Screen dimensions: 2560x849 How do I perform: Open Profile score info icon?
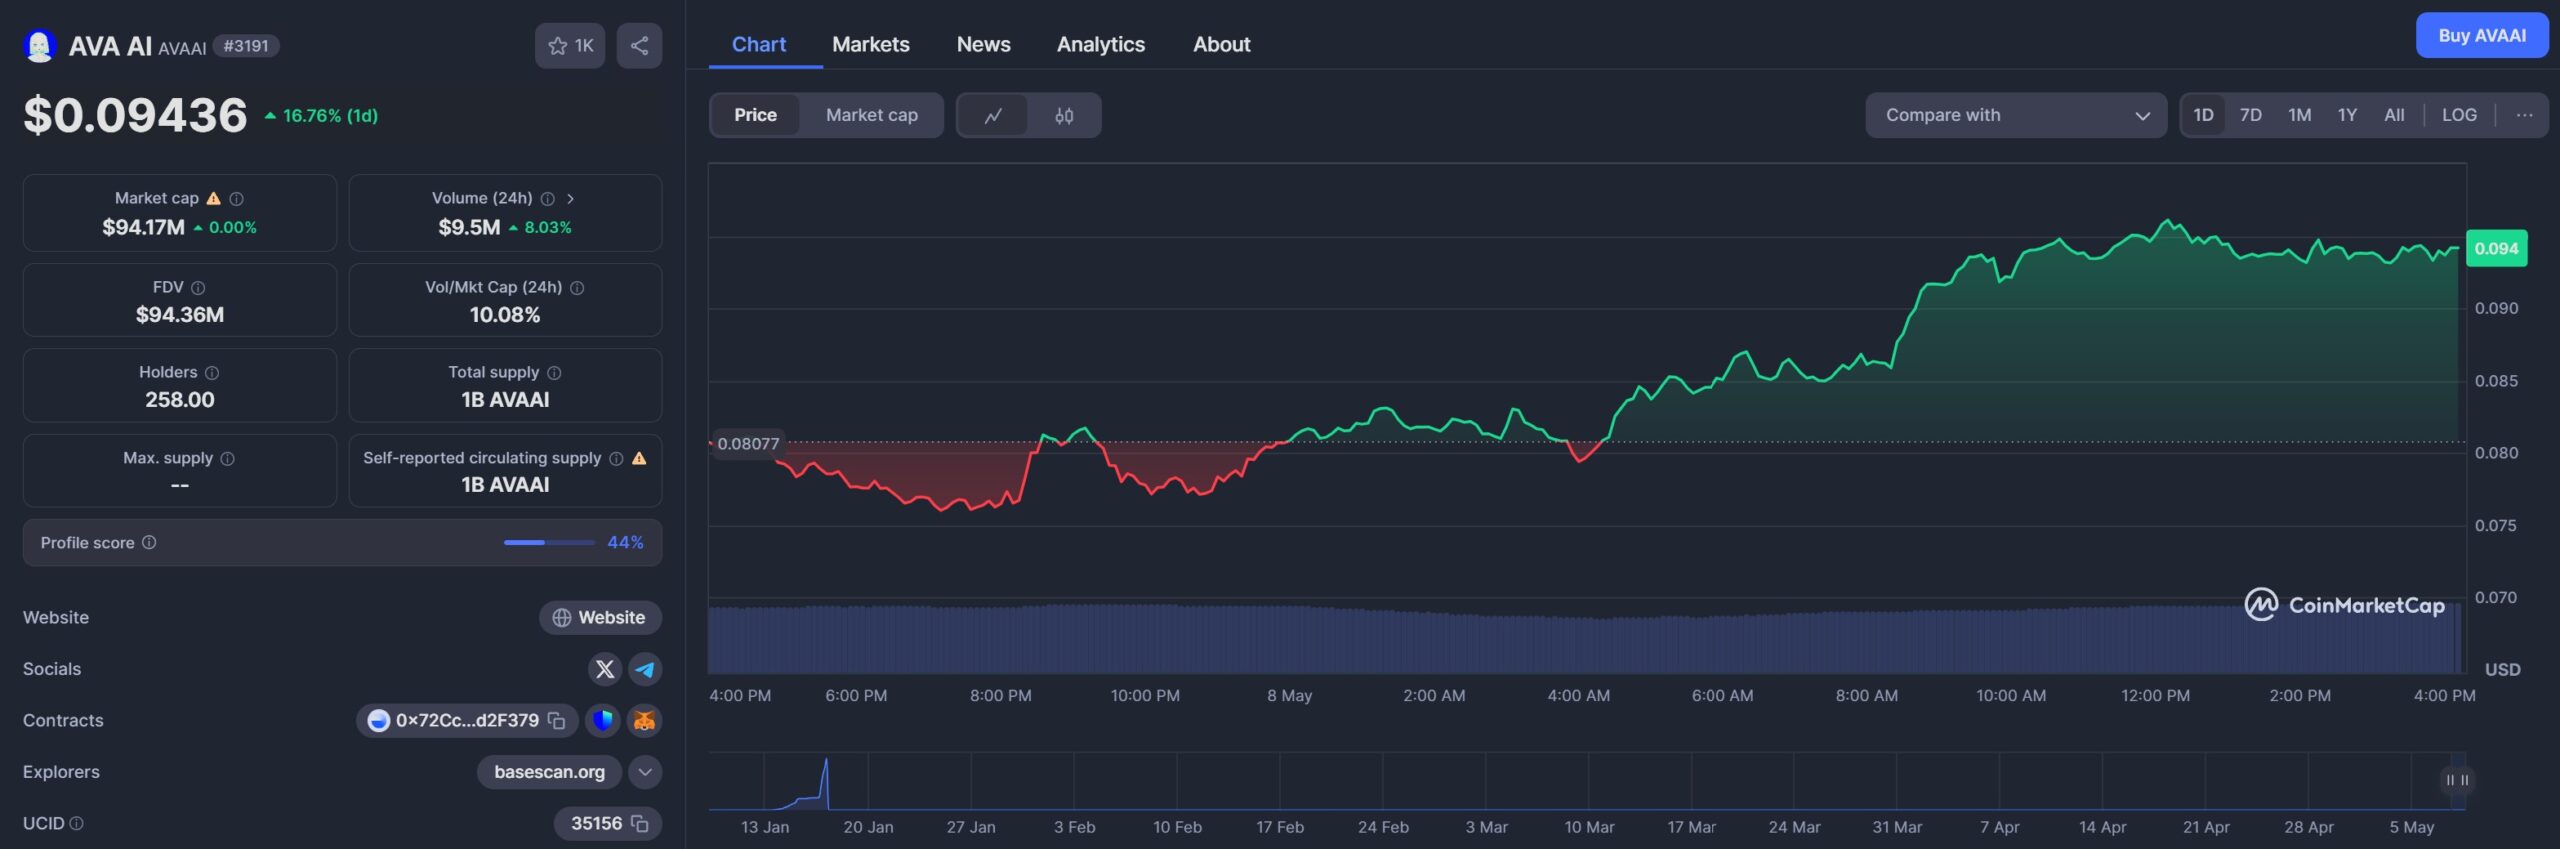(149, 542)
